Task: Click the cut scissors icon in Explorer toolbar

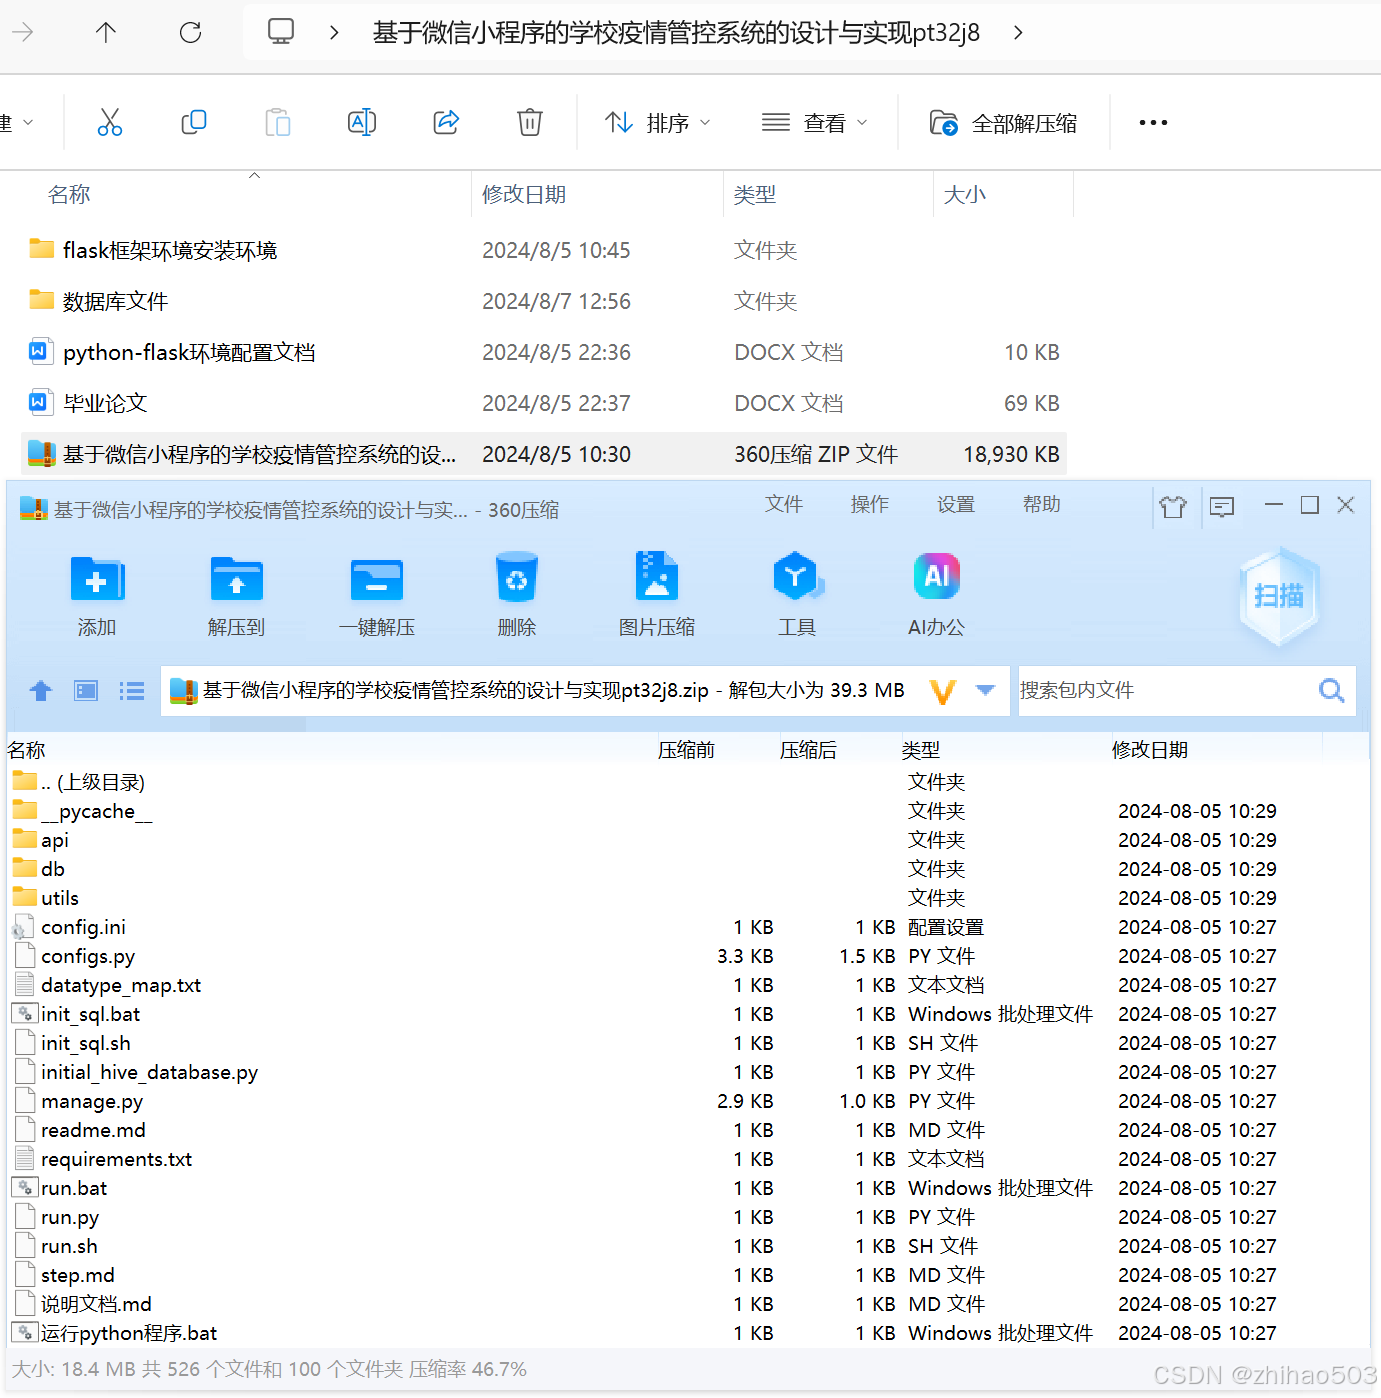Action: point(110,121)
